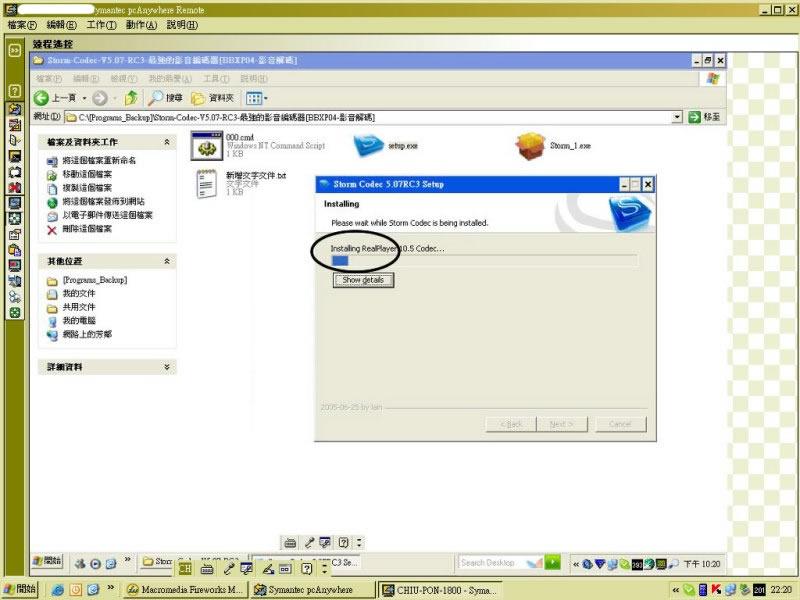Viewport: 800px width, 600px height.
Task: Open pcAnywhere 說明(H) menu
Action: pyautogui.click(x=182, y=25)
